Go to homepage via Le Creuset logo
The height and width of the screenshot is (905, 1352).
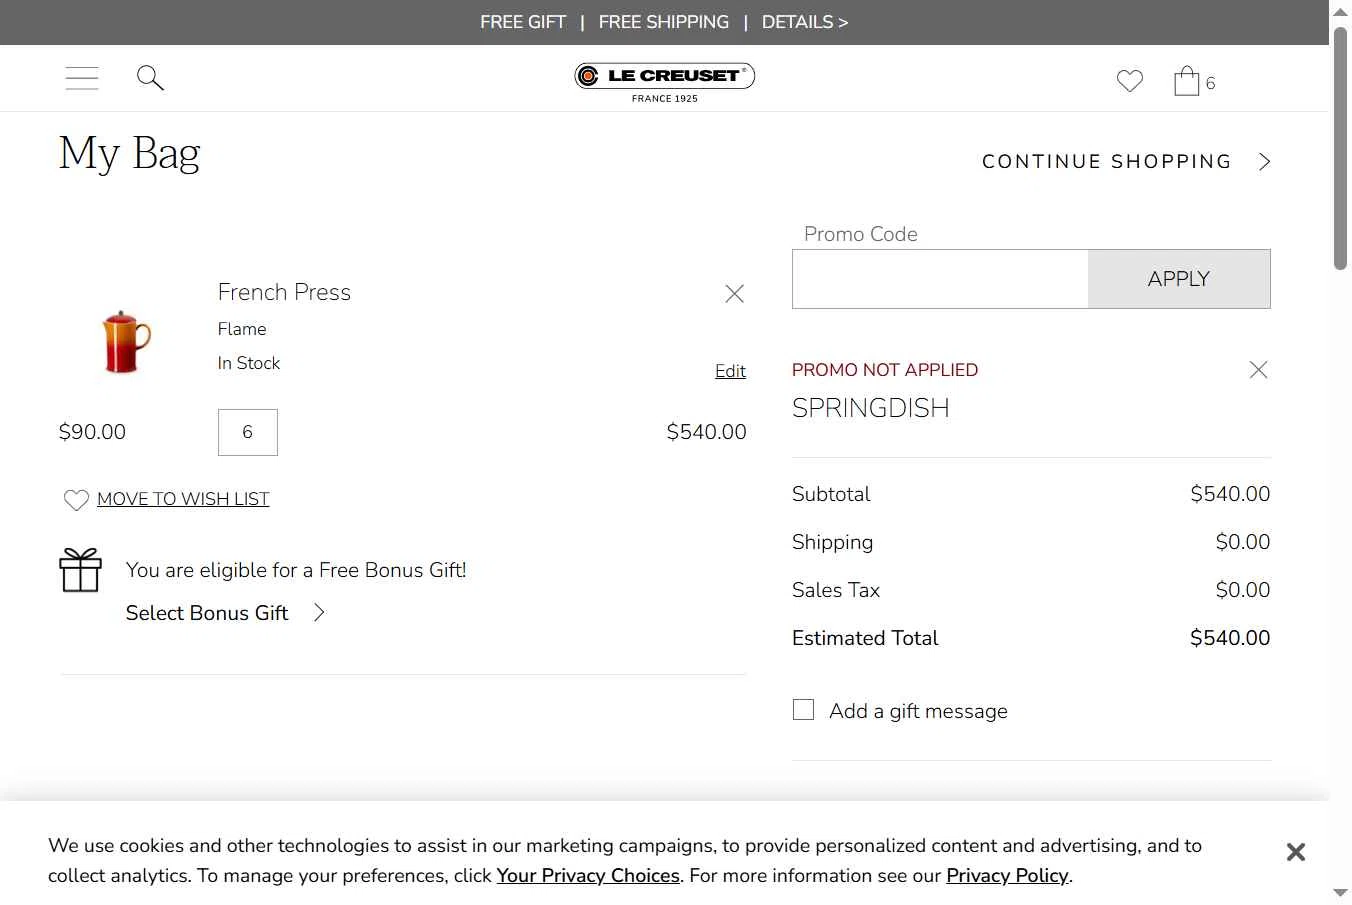[665, 82]
